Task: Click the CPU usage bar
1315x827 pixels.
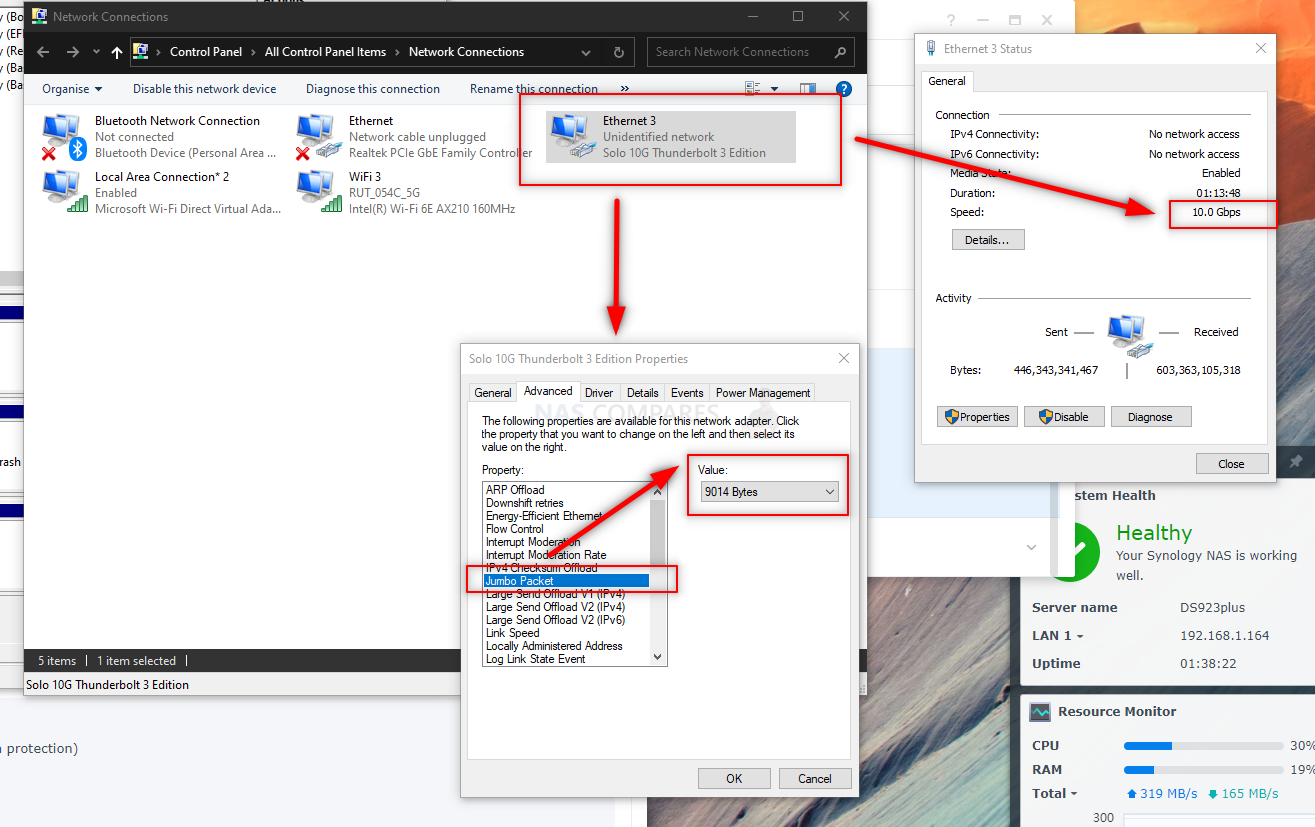Action: coord(1204,746)
